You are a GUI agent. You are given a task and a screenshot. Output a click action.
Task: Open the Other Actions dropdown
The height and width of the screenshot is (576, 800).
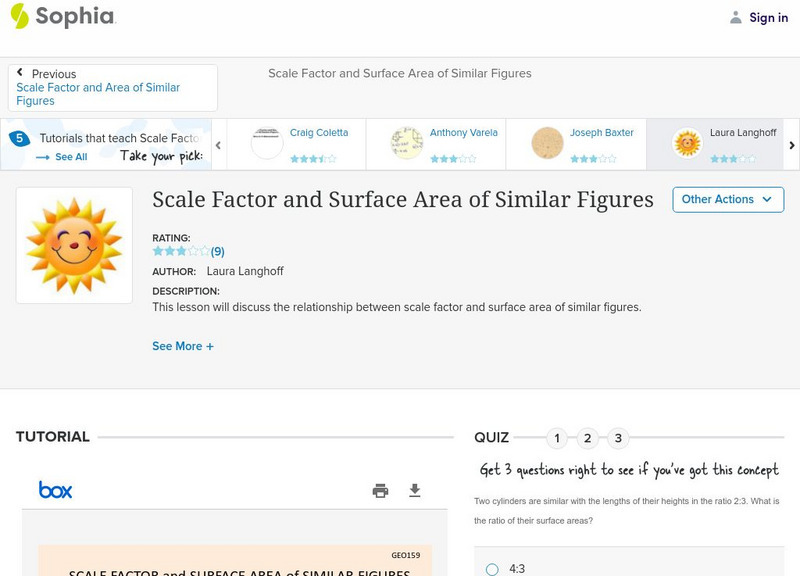tap(727, 199)
